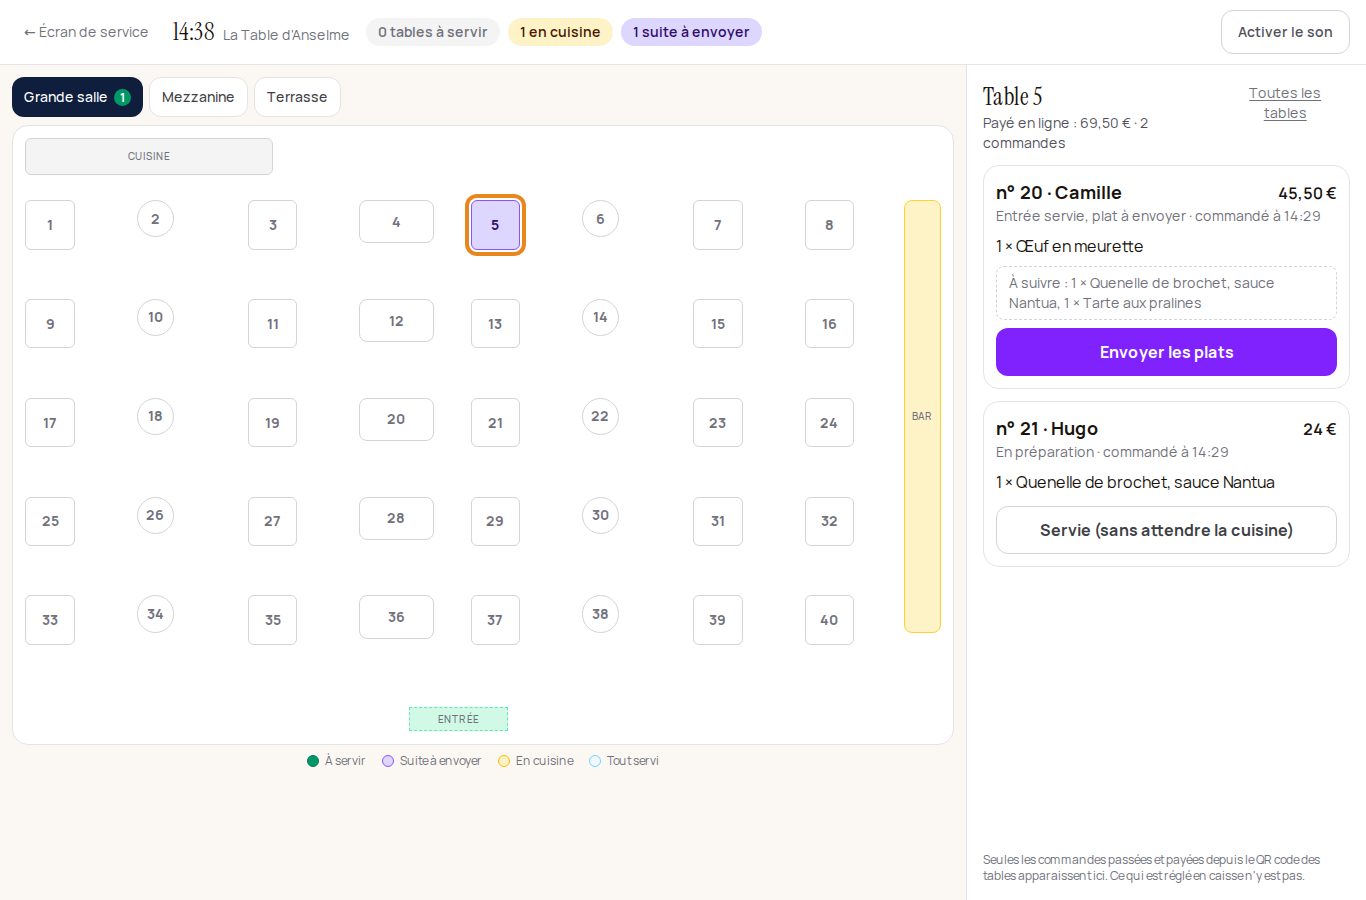
Task: Click the '1 en cuisine' status pill
Action: point(560,32)
